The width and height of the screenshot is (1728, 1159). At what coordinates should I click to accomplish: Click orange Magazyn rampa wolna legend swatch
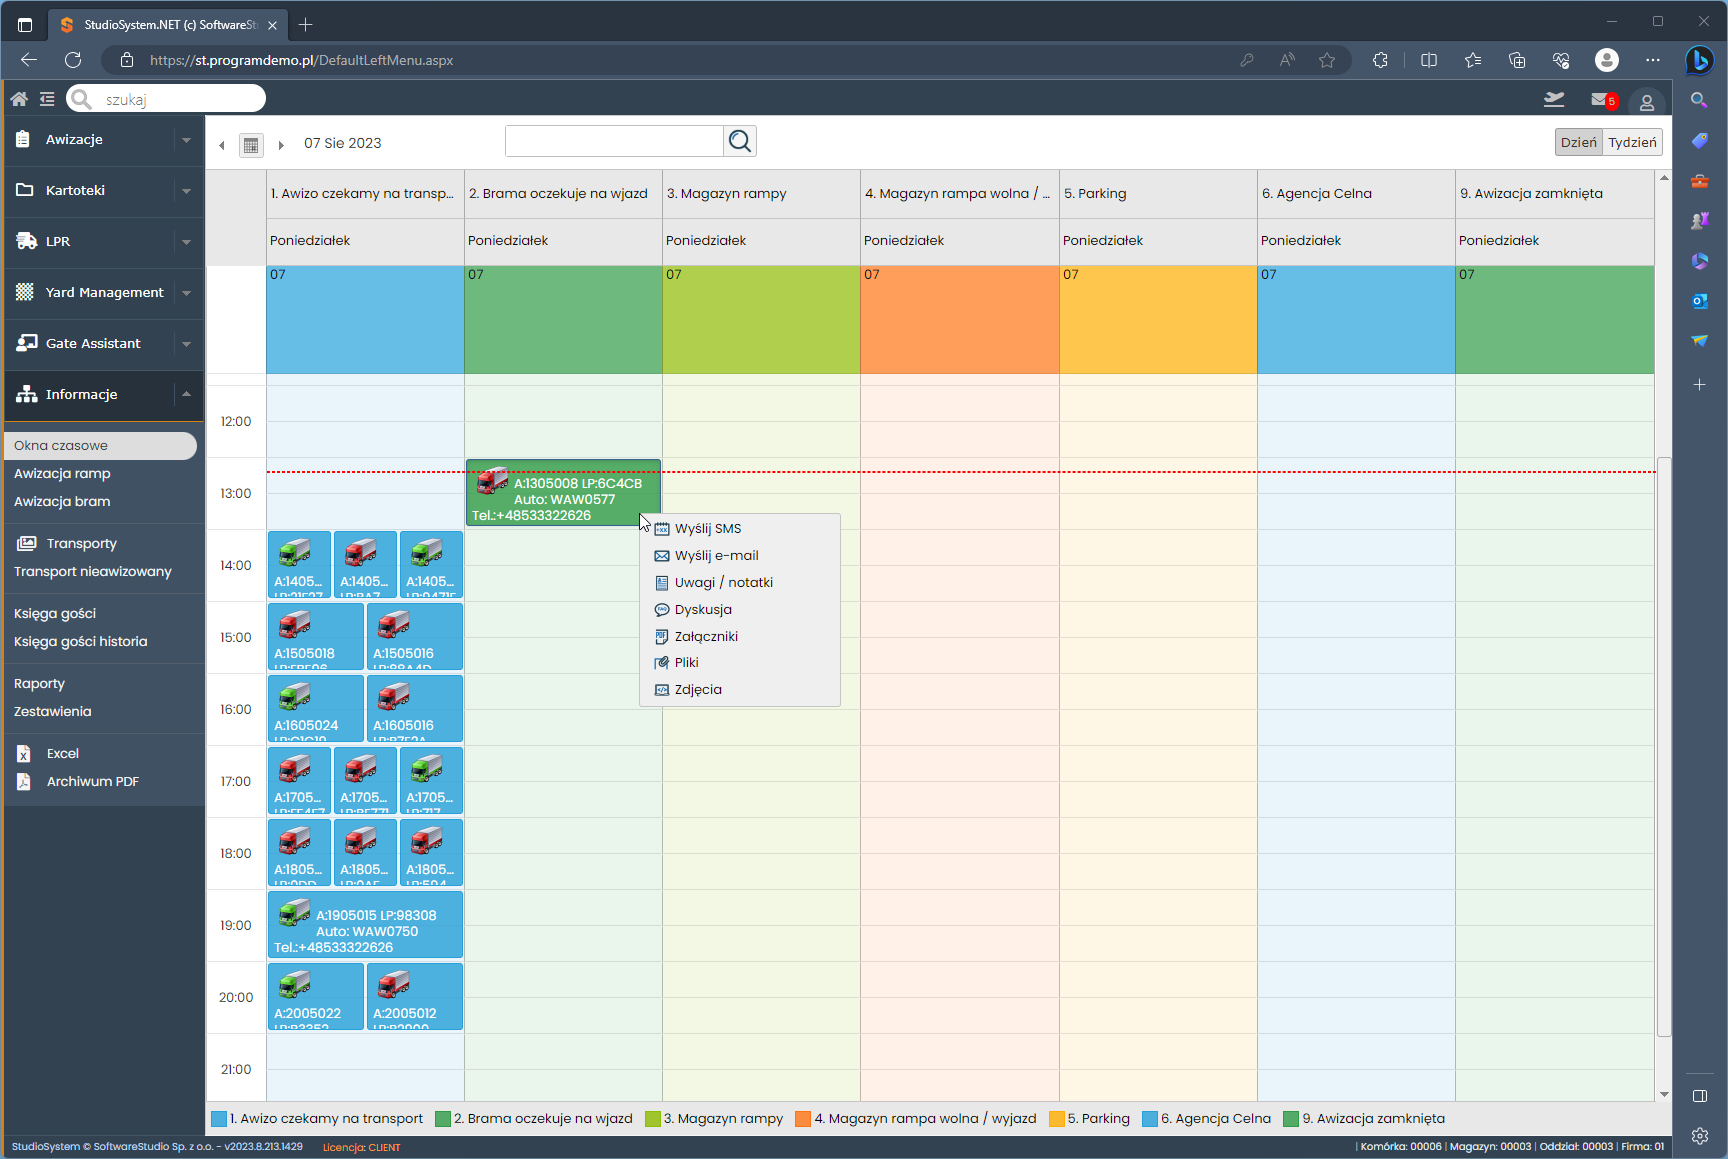[x=803, y=1119]
